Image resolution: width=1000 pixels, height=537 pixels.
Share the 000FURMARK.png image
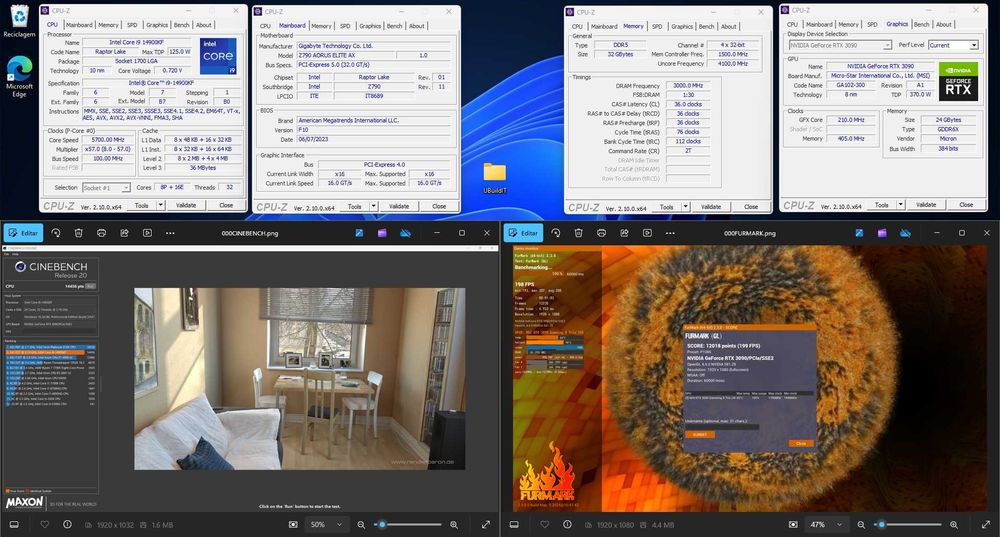(x=624, y=233)
